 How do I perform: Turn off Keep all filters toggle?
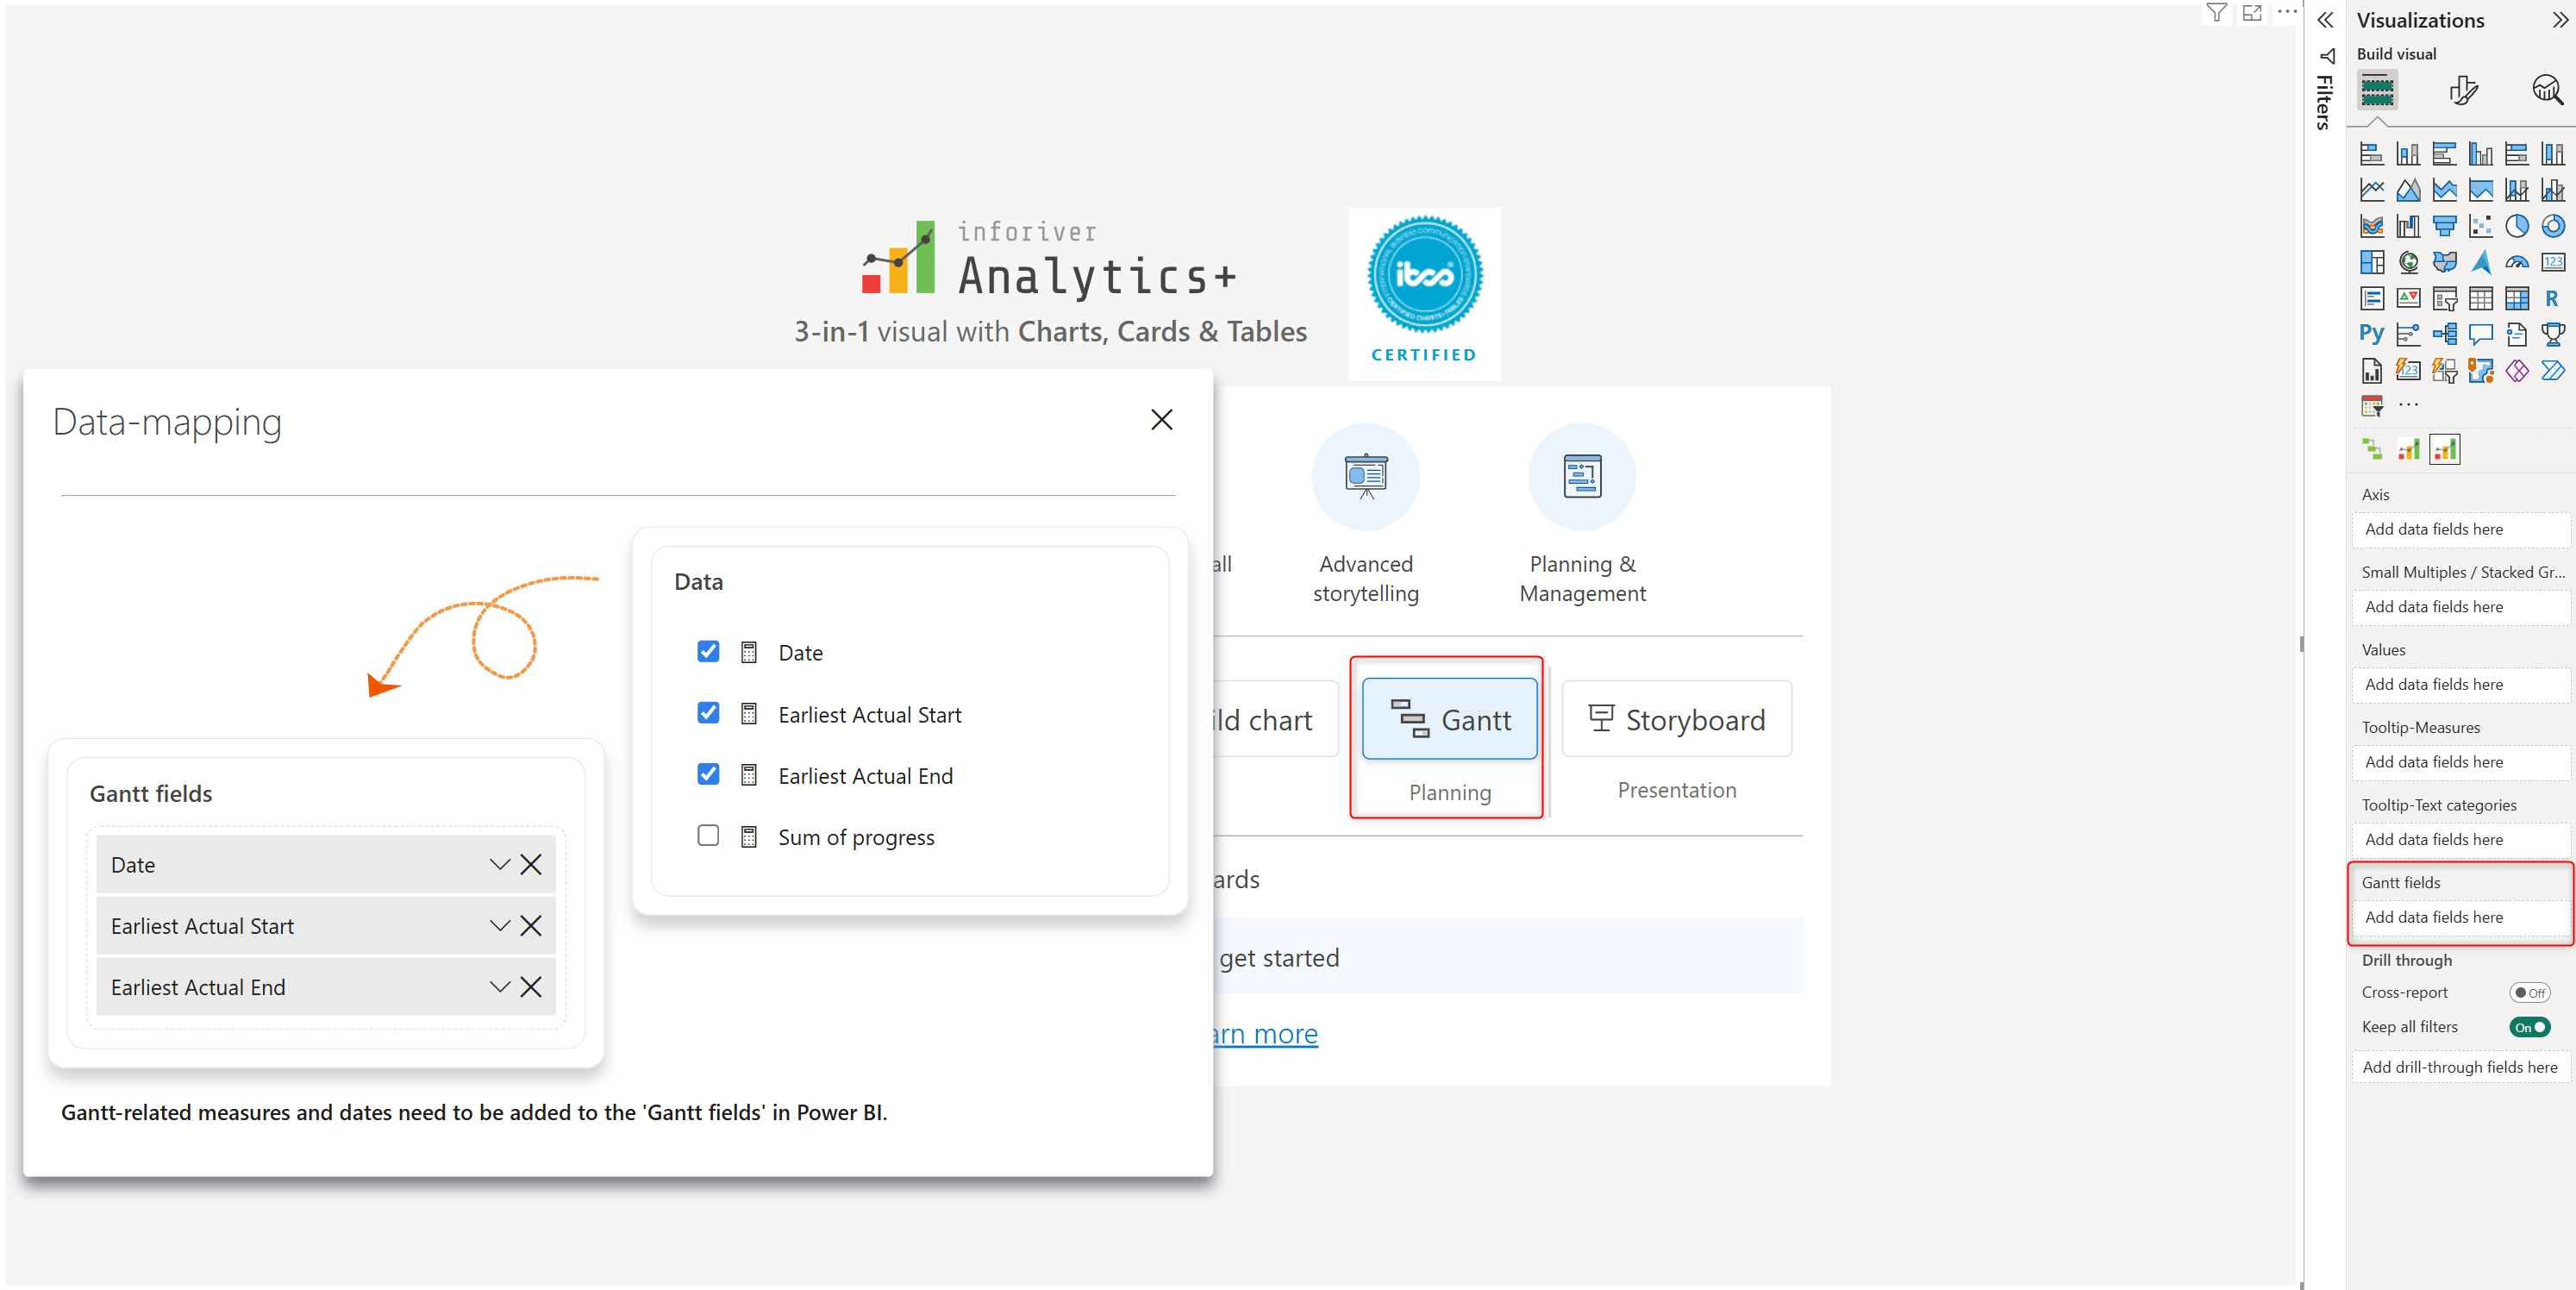[2529, 1027]
